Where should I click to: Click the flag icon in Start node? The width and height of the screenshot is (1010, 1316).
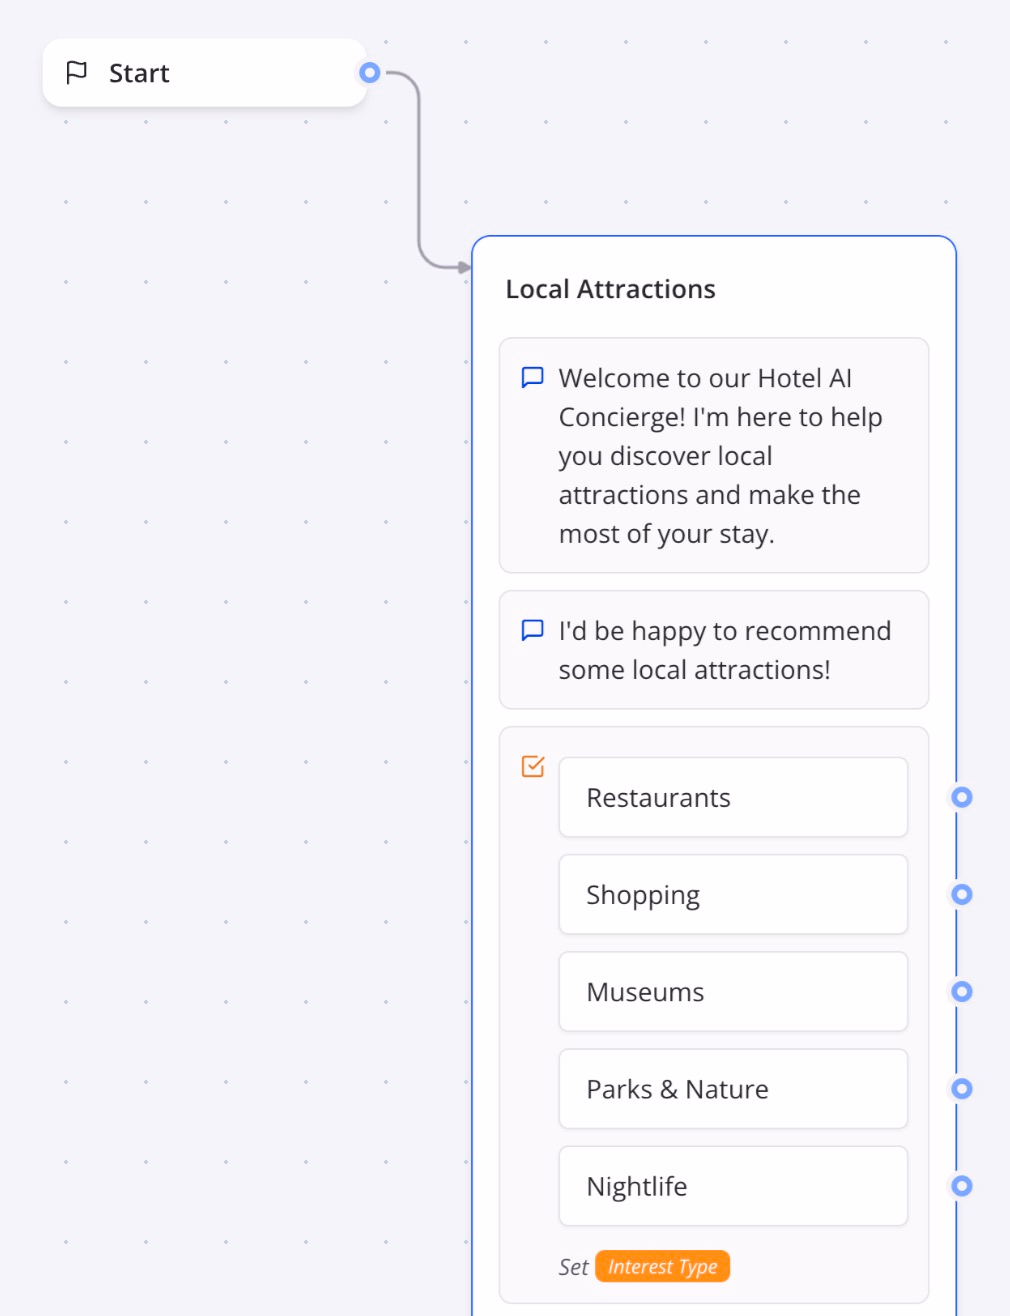click(76, 73)
